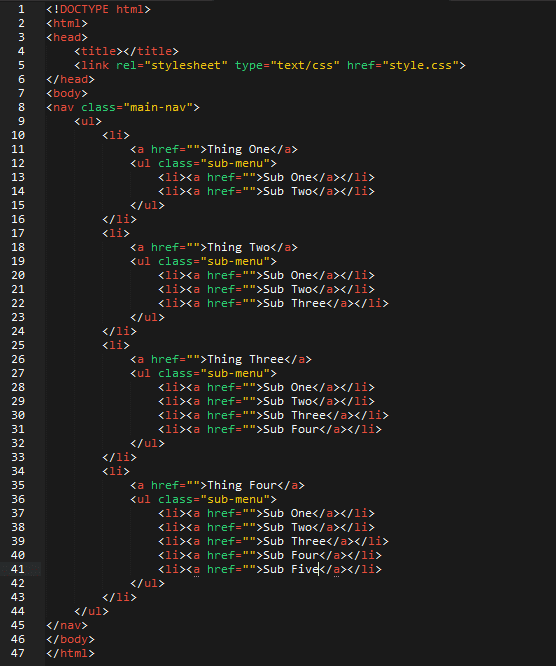The width and height of the screenshot is (556, 666).
Task: Click "Sub Two" text on line 21
Action: [288, 289]
